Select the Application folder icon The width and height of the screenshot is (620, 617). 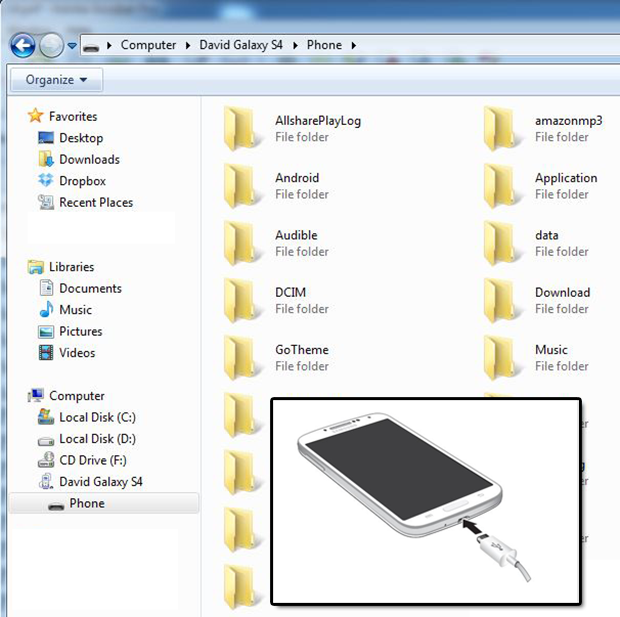point(502,185)
